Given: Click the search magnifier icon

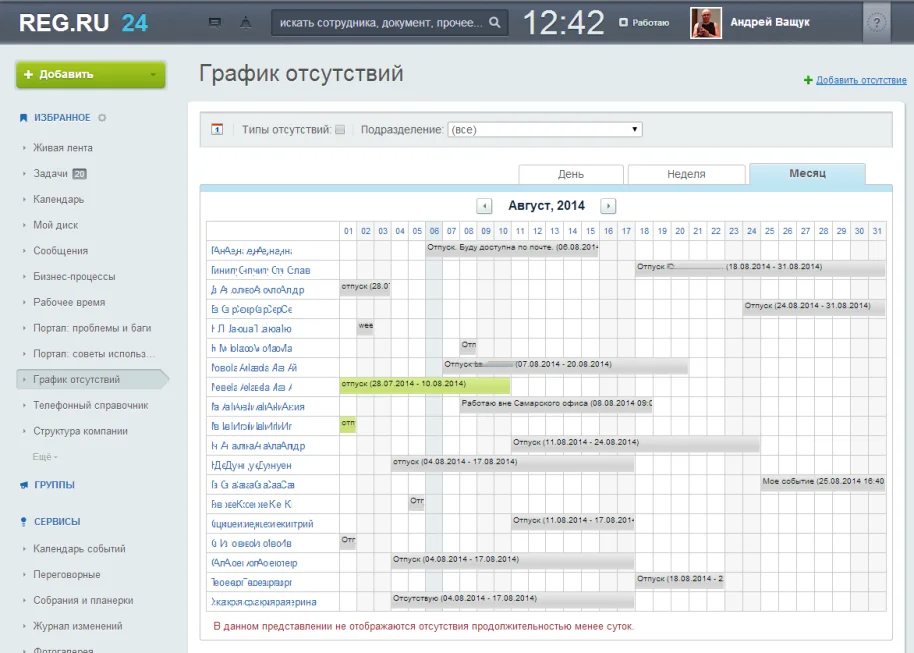Looking at the screenshot, I should click(x=494, y=22).
